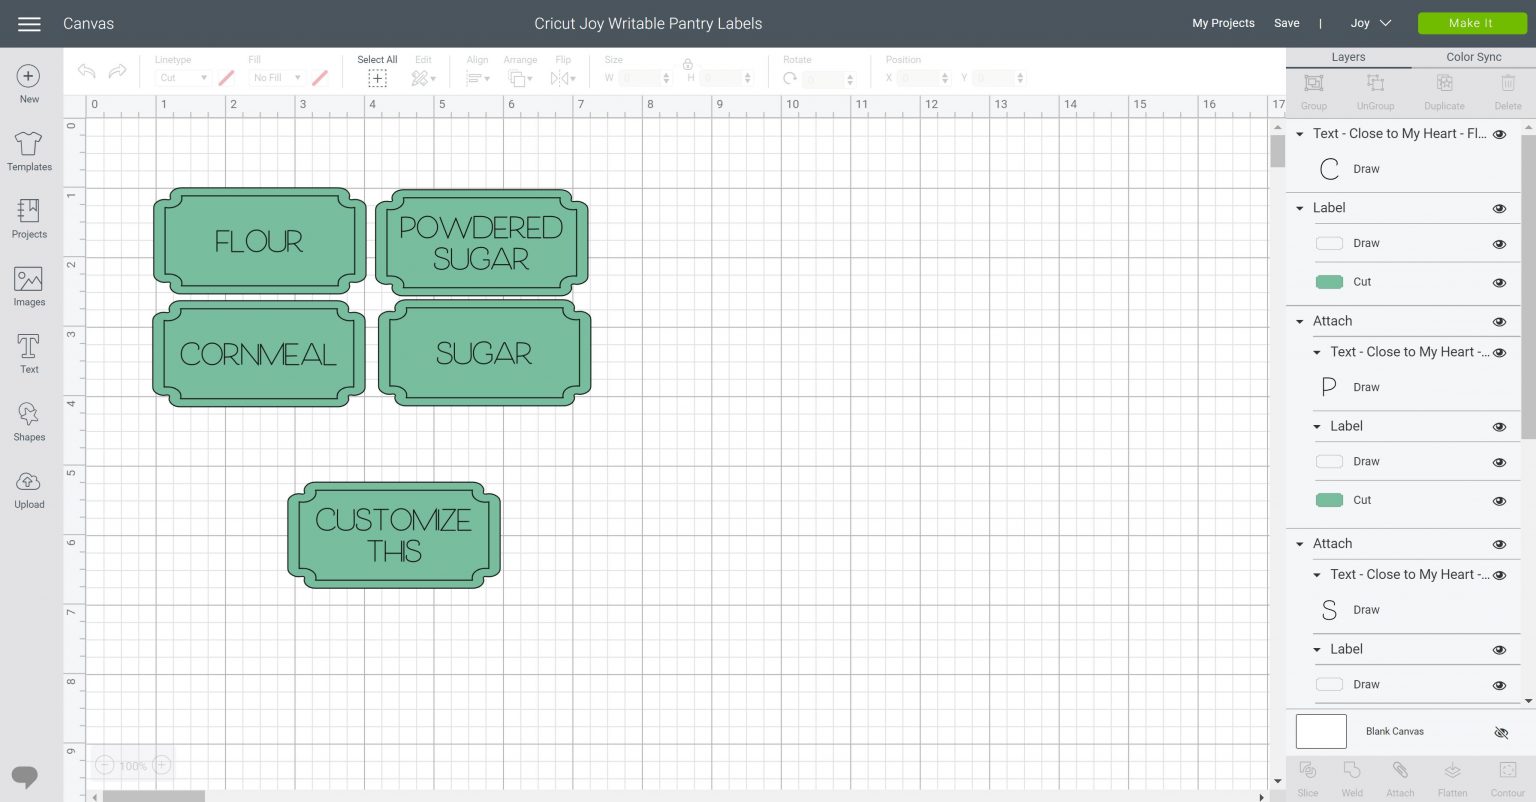
Task: Toggle visibility of the first Label group
Action: point(1499,208)
